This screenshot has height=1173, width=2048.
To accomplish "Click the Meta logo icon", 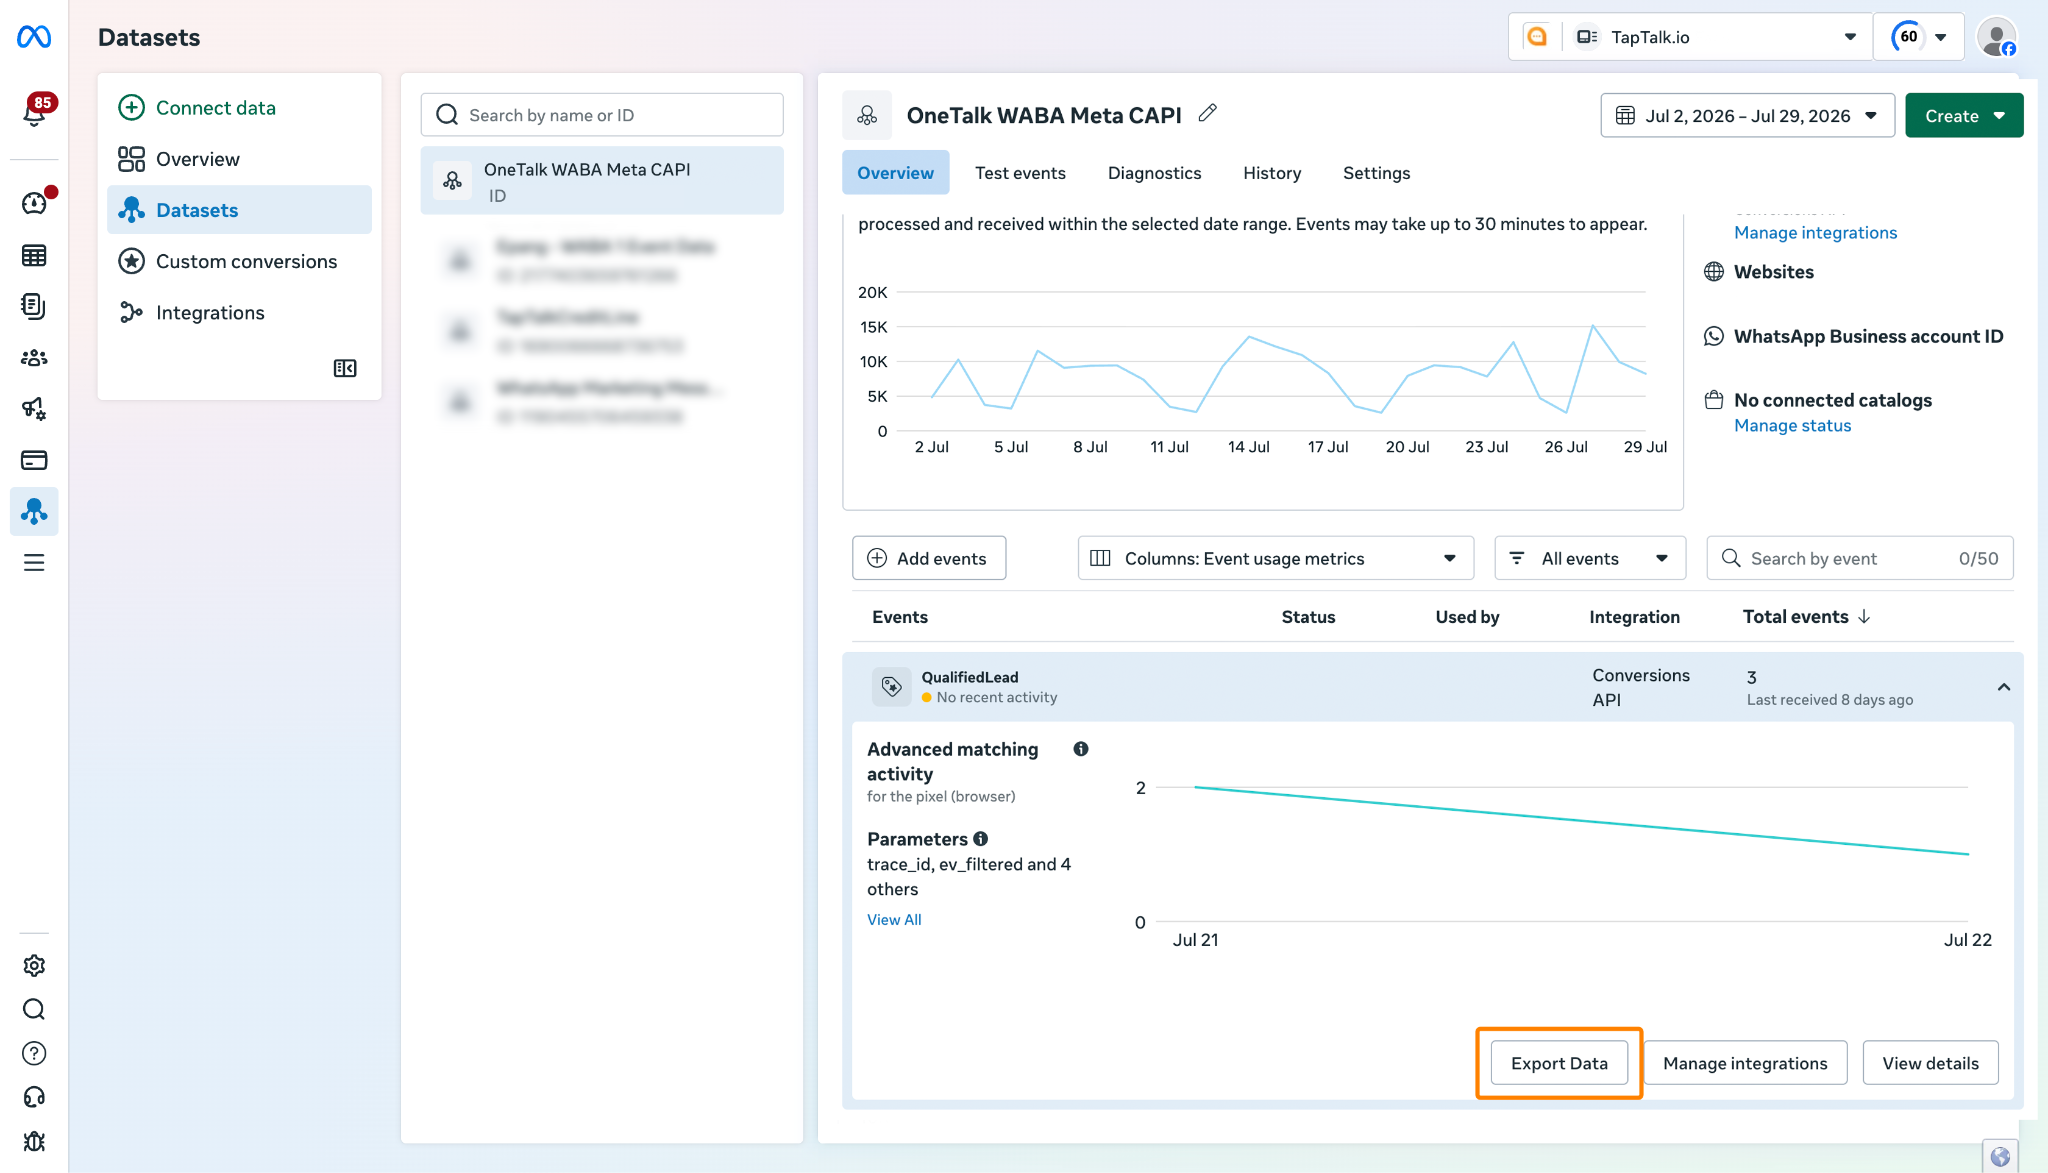I will [x=34, y=37].
